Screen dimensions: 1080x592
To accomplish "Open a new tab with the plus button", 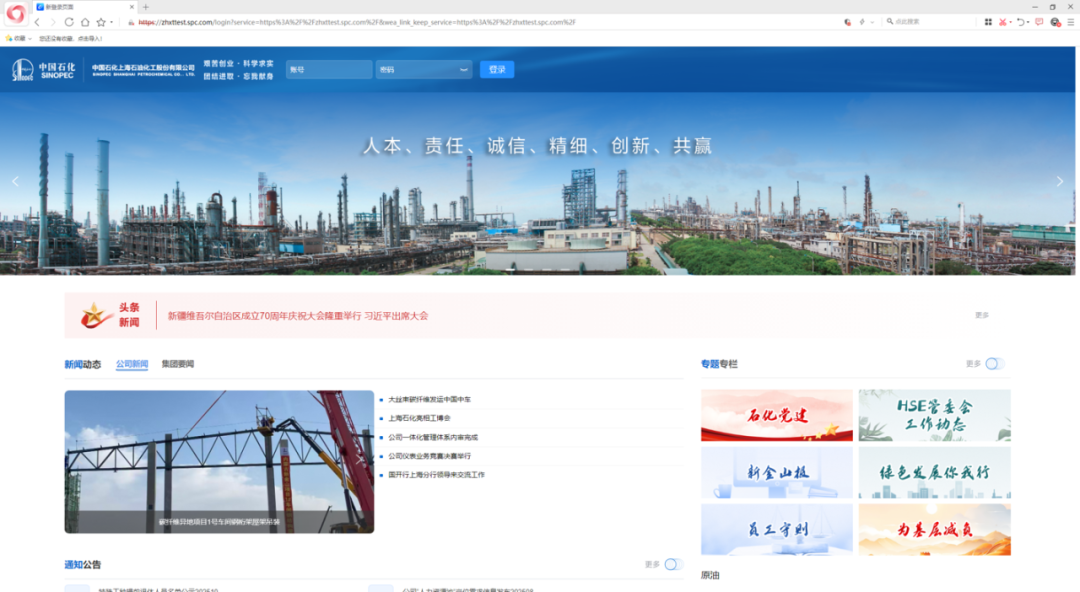I will 146,7.
